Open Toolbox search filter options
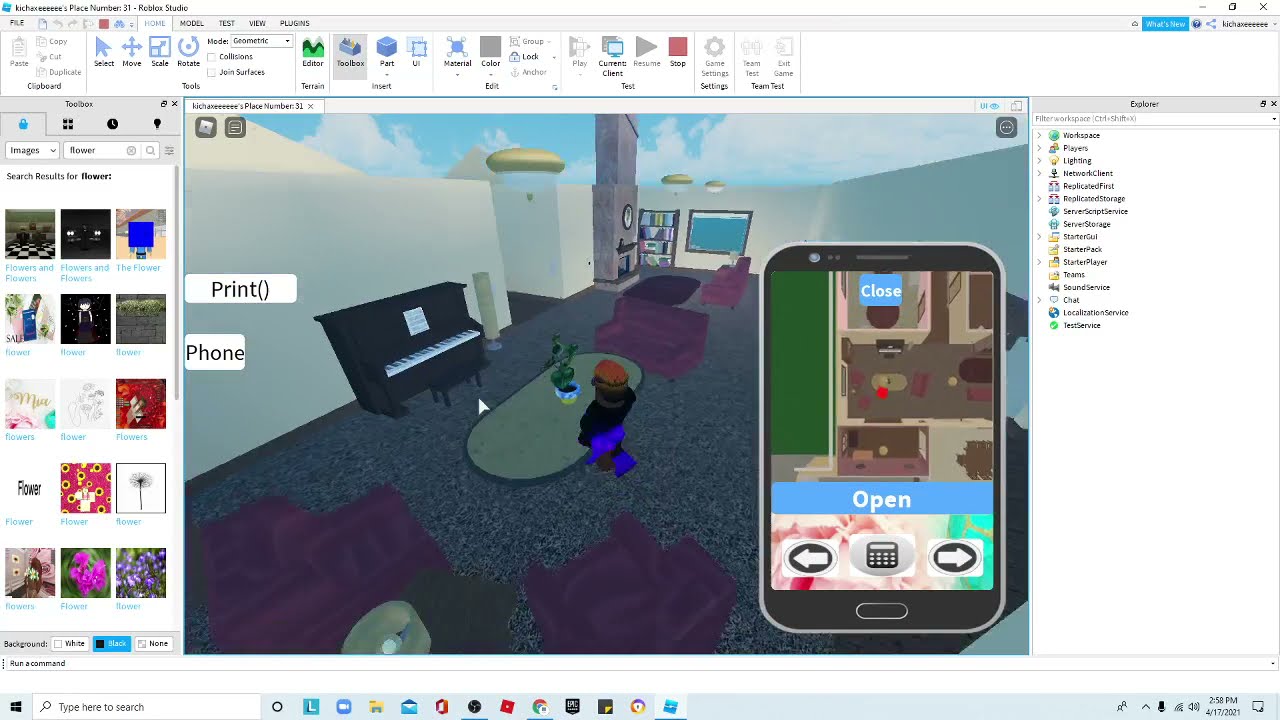The height and width of the screenshot is (720, 1280). [x=169, y=150]
